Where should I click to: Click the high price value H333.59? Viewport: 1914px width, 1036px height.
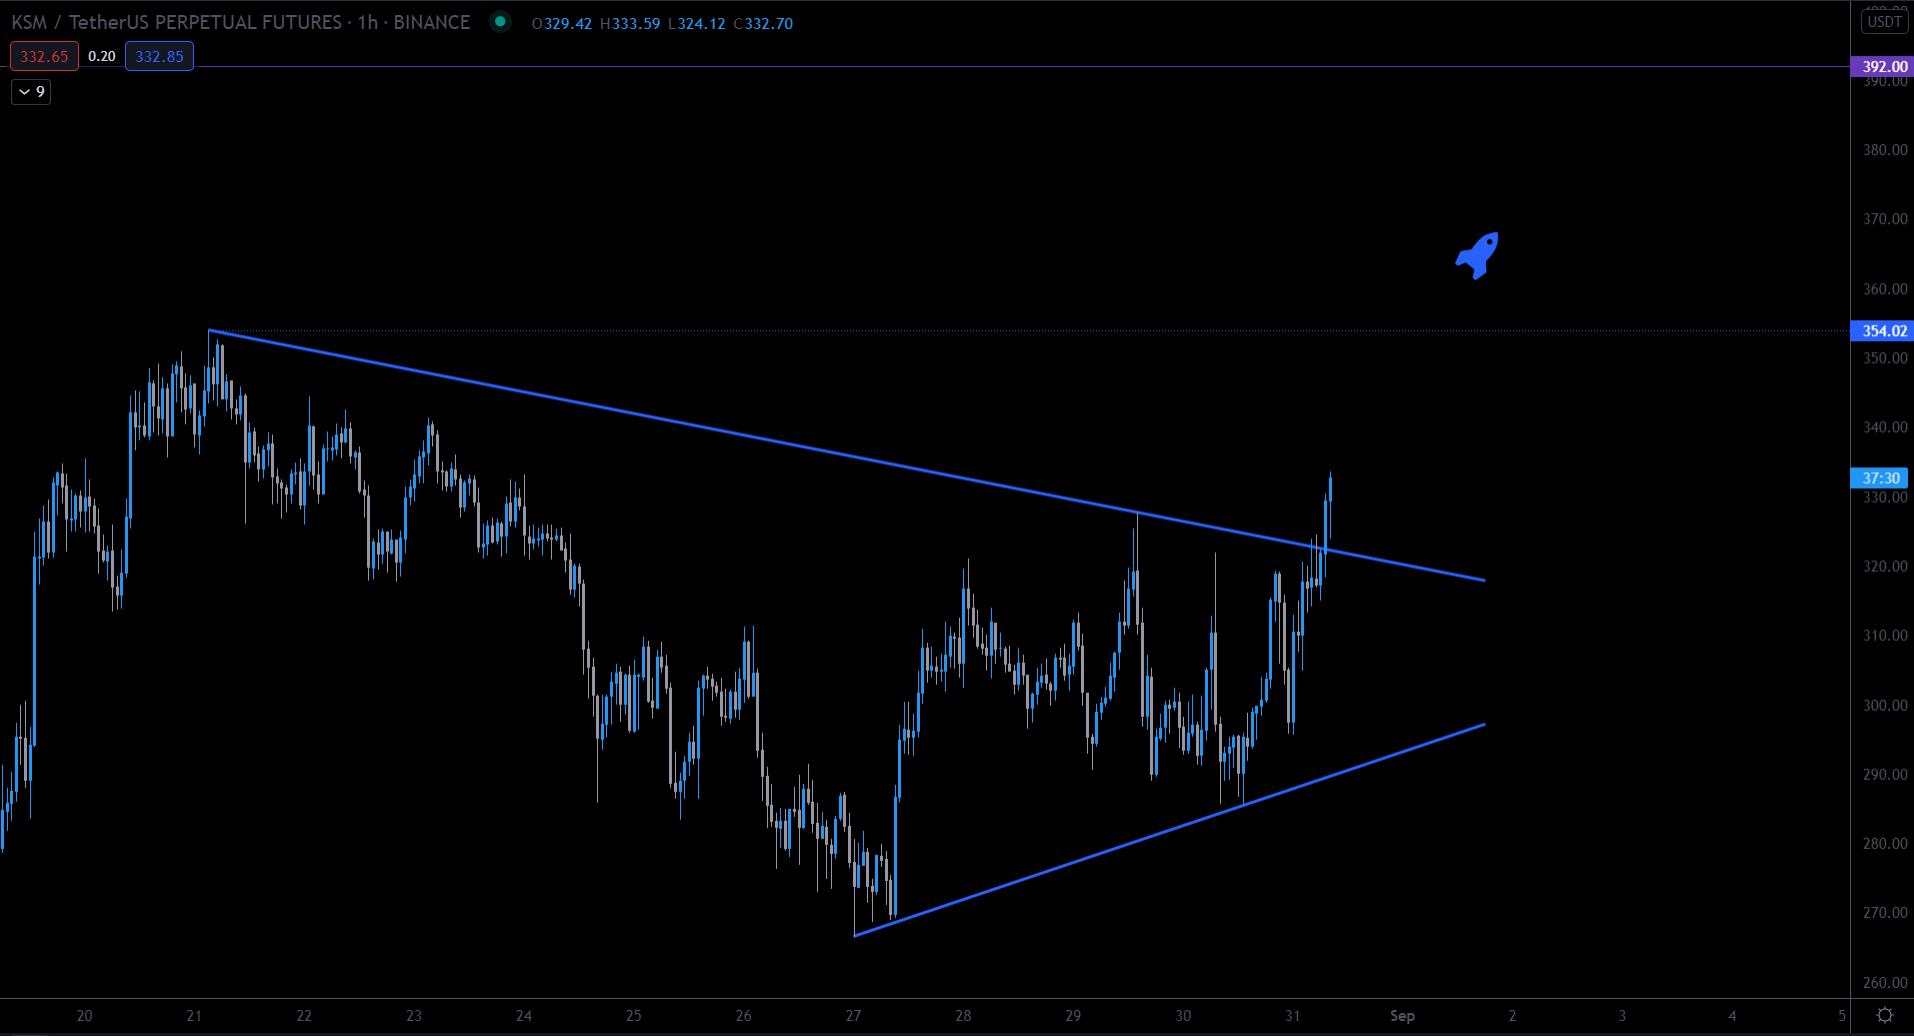pos(631,23)
